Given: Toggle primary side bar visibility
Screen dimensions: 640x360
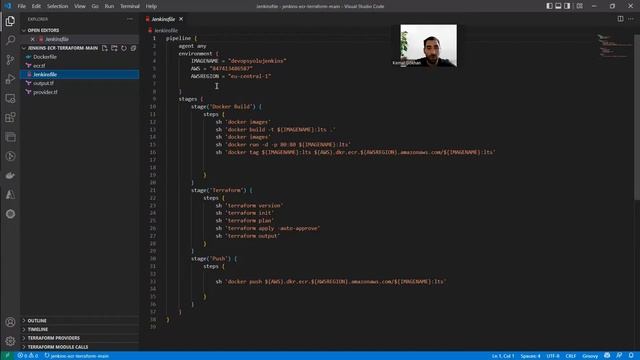Looking at the screenshot, I should tap(549, 6).
